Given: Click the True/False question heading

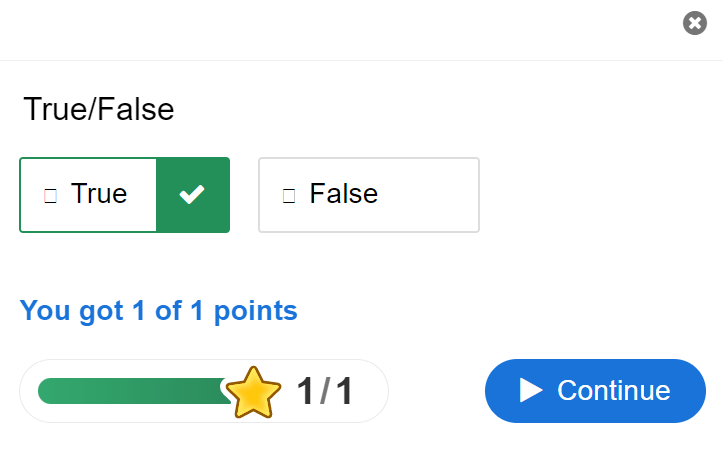Looking at the screenshot, I should 99,109.
